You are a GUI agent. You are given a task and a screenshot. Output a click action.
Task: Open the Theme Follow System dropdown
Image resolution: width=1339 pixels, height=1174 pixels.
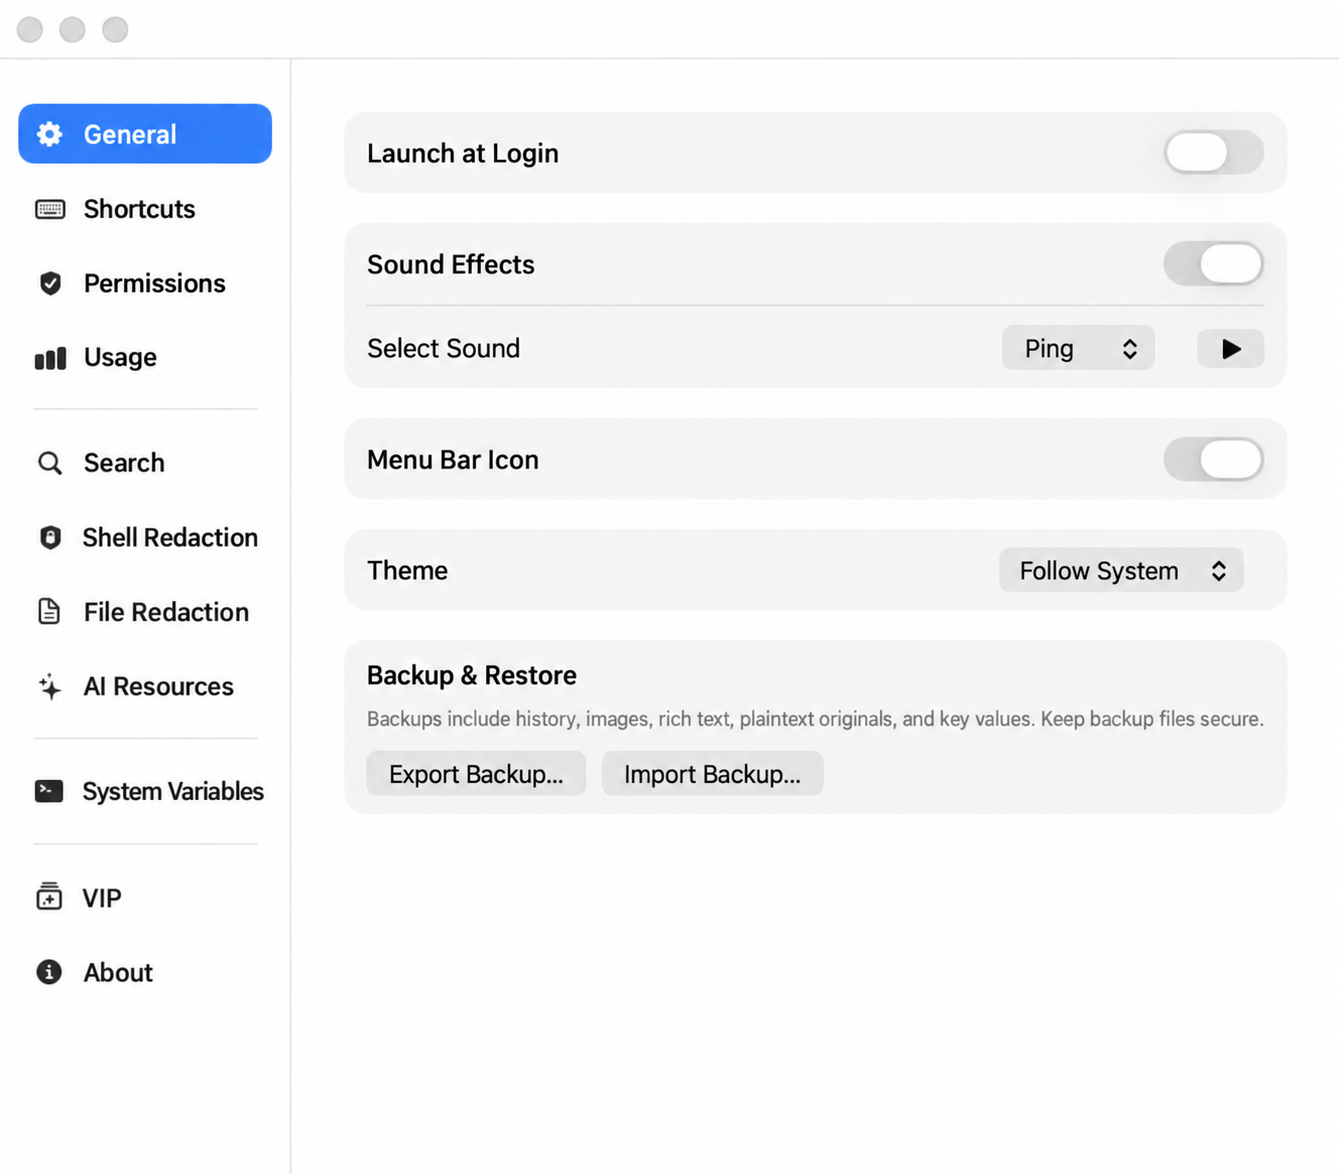coord(1121,570)
